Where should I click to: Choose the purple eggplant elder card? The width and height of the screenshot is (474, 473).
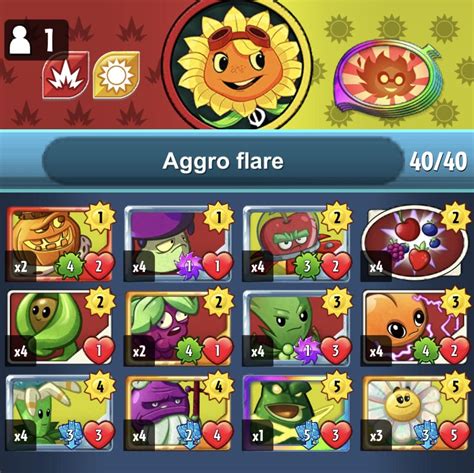click(179, 413)
